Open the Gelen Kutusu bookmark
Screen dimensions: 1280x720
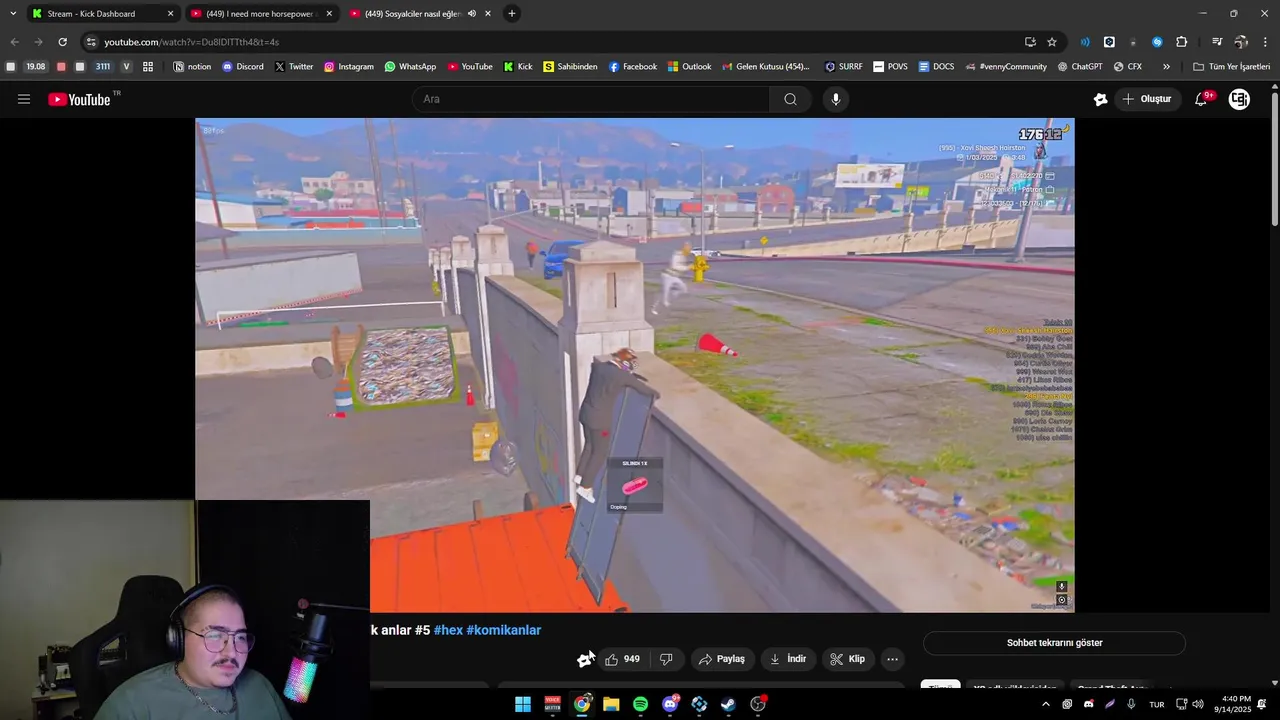(x=766, y=67)
